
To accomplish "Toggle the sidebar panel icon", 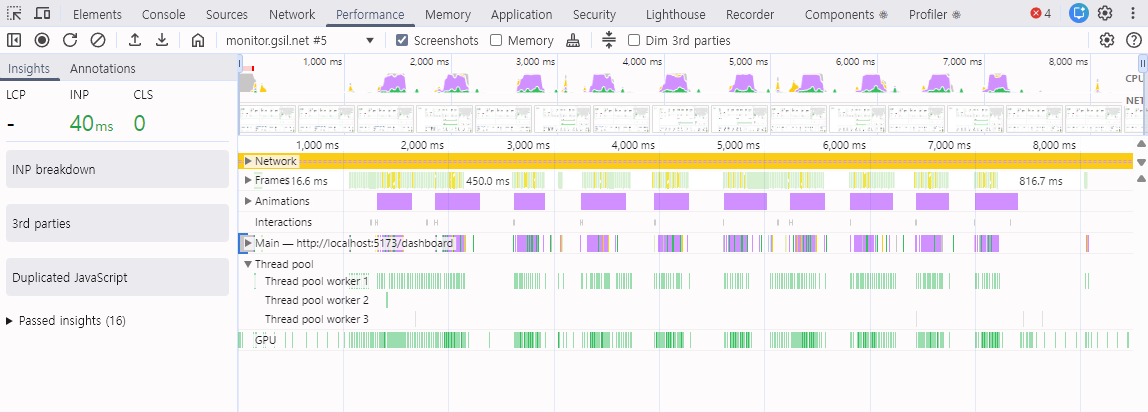I will click(x=14, y=41).
